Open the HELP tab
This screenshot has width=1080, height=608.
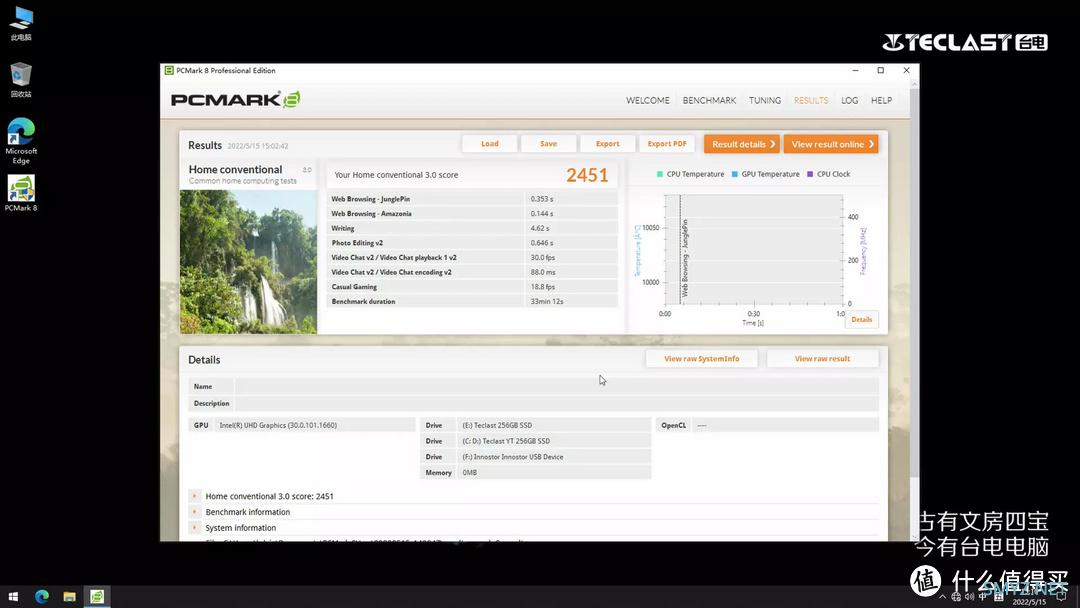click(882, 101)
